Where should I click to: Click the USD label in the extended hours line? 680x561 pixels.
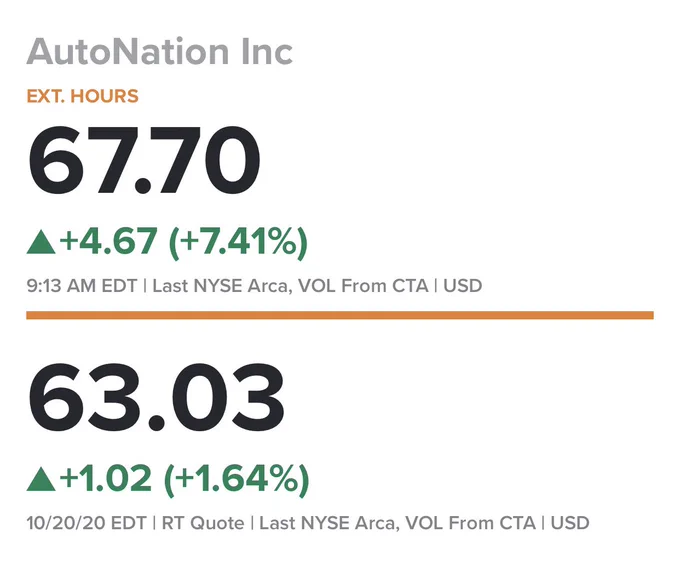click(x=462, y=286)
